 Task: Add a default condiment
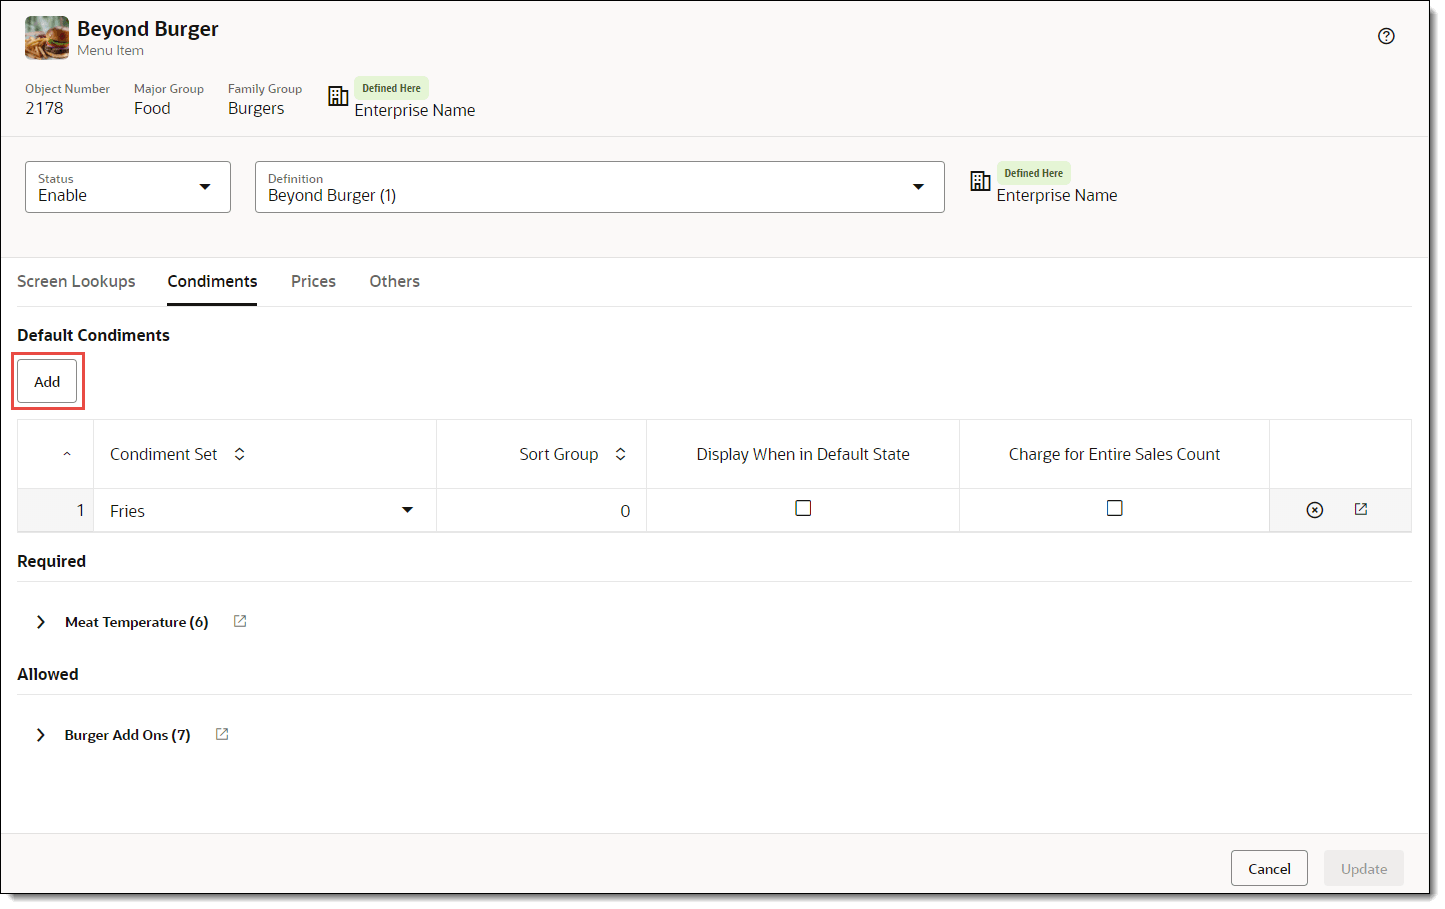(x=47, y=381)
